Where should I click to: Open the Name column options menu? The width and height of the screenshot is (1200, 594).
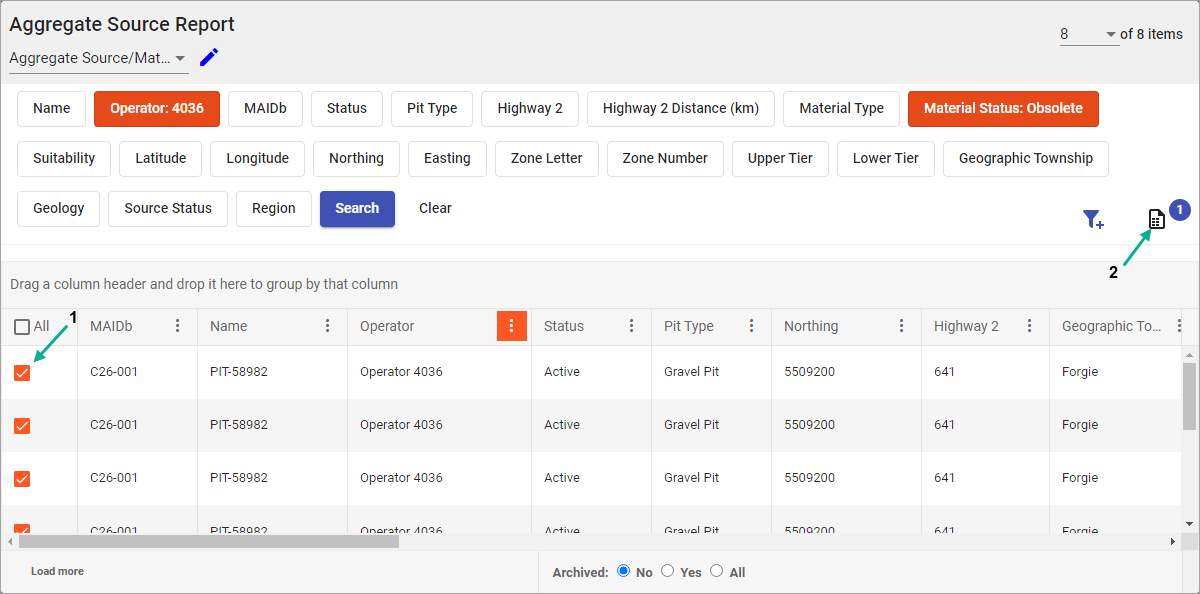328,326
